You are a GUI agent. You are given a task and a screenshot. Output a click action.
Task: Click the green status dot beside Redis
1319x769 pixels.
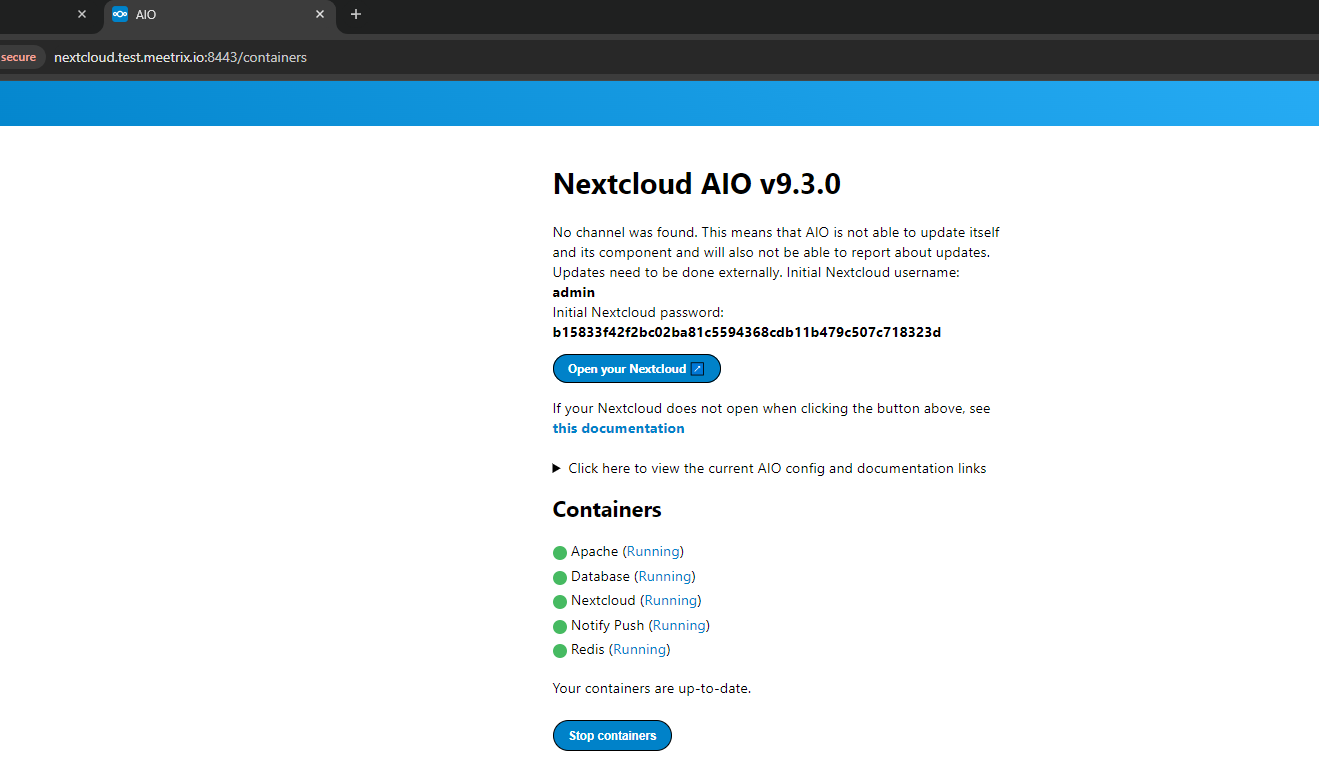tap(560, 651)
